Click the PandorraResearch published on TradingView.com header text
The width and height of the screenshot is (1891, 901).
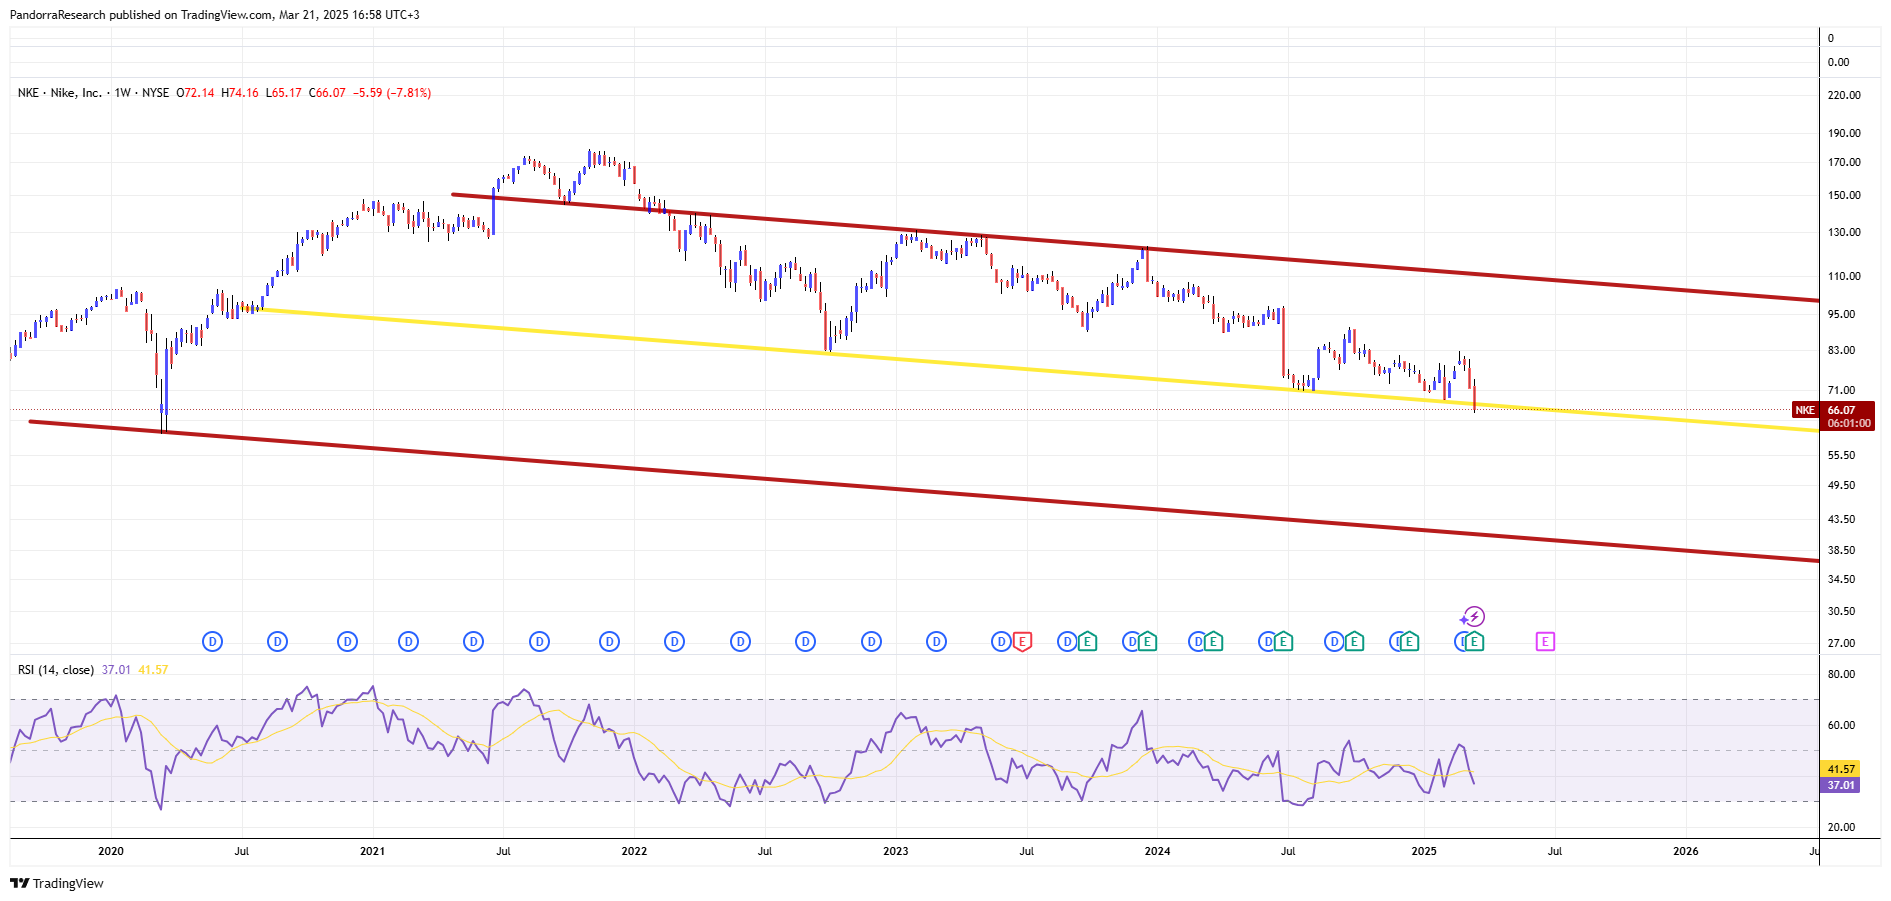coord(215,15)
